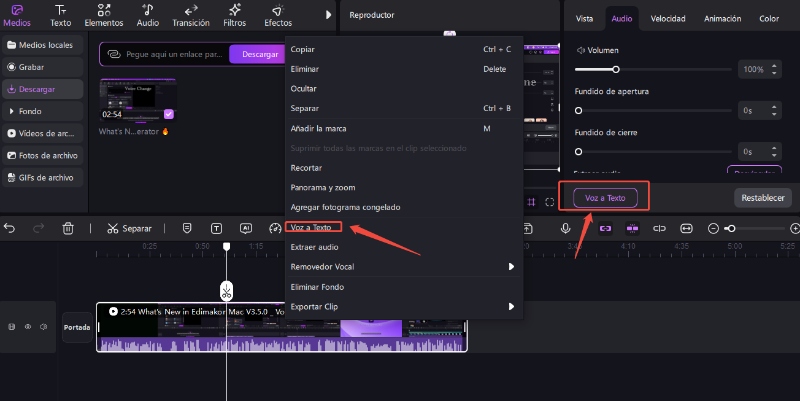Expand the Exportar Clip submenu
The image size is (800, 401).
[510, 306]
